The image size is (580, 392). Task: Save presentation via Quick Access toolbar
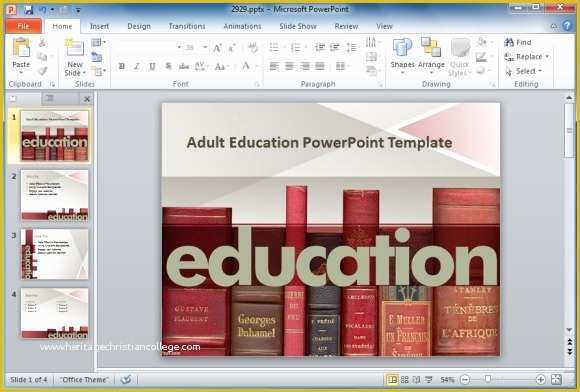click(29, 10)
